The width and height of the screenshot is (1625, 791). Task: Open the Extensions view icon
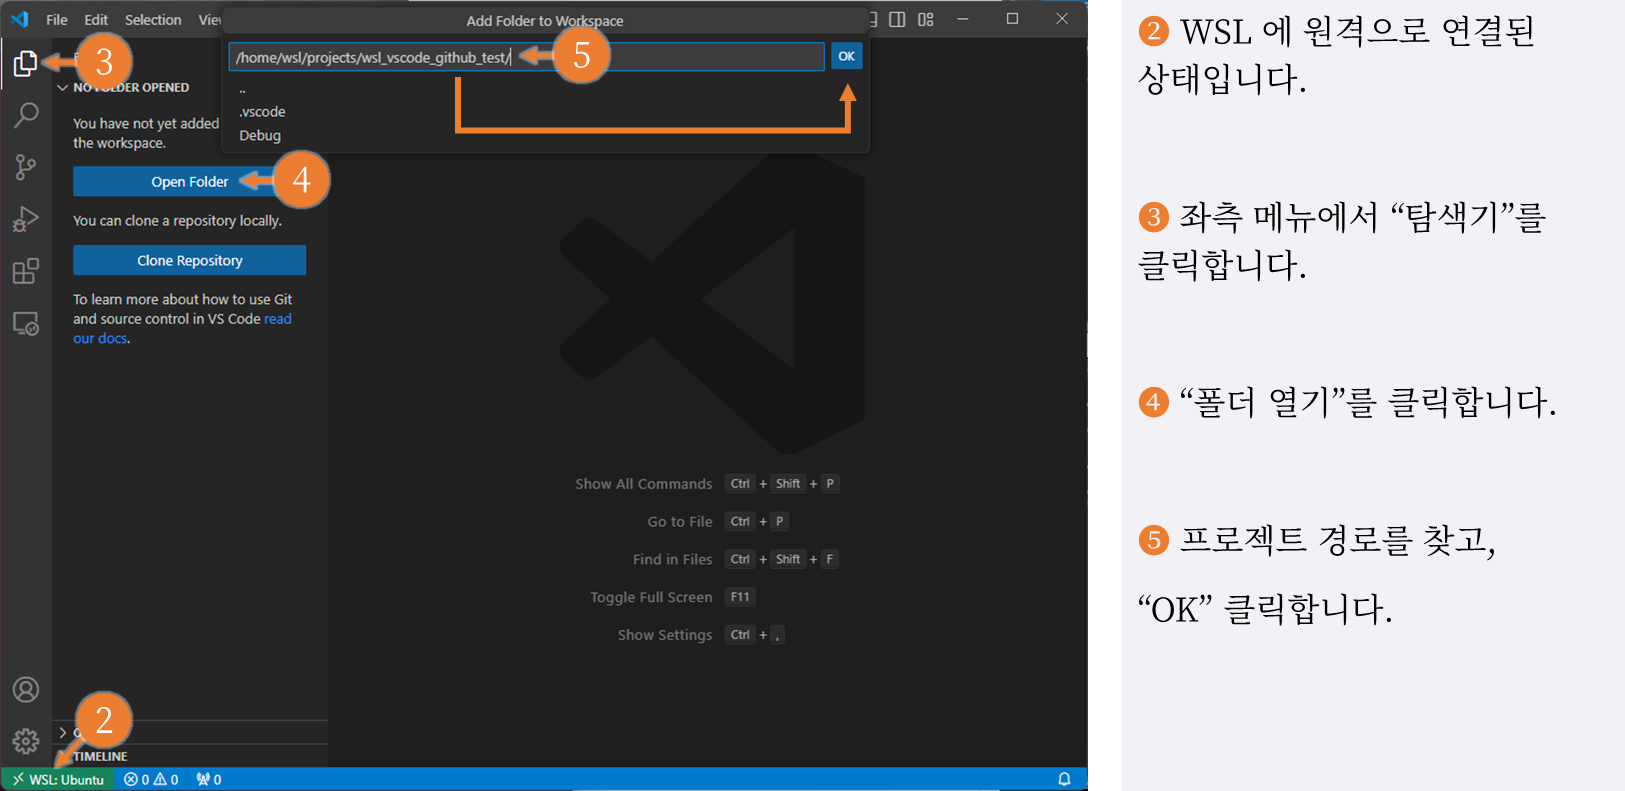click(26, 271)
